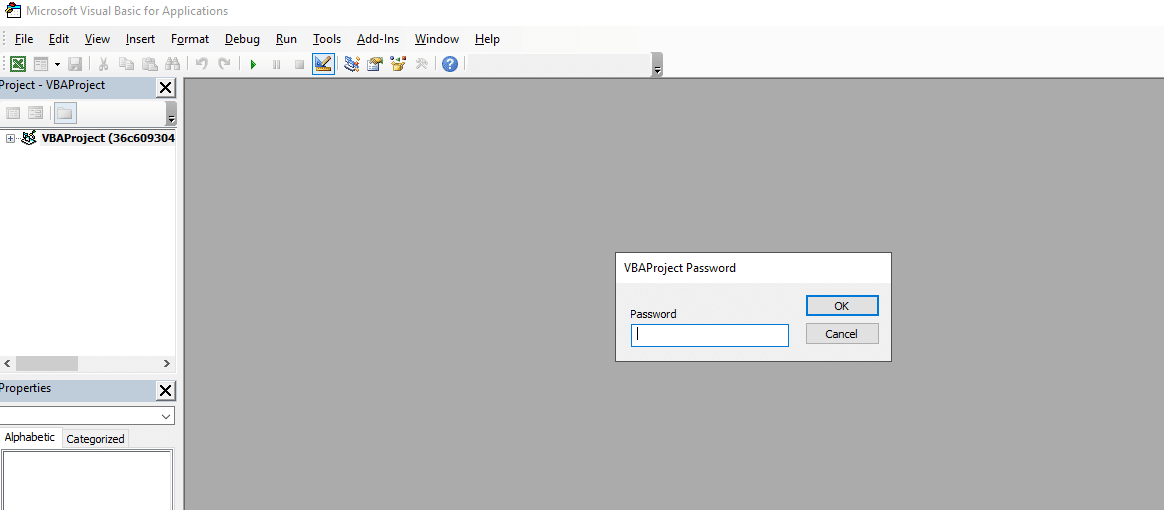1164x510 pixels.
Task: Open the Toolbox hammer-wrench icon
Action: click(421, 65)
